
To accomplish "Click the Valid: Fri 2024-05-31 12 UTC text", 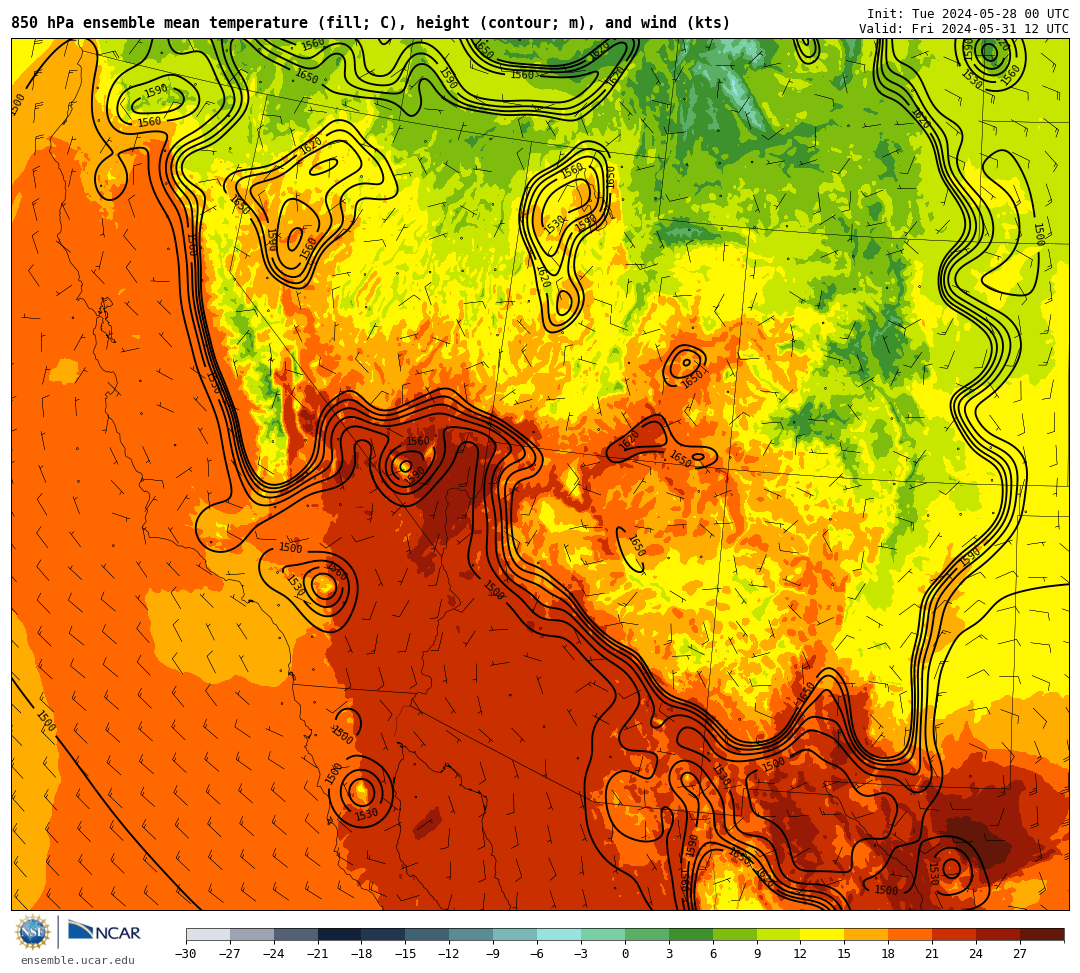I will [x=964, y=29].
